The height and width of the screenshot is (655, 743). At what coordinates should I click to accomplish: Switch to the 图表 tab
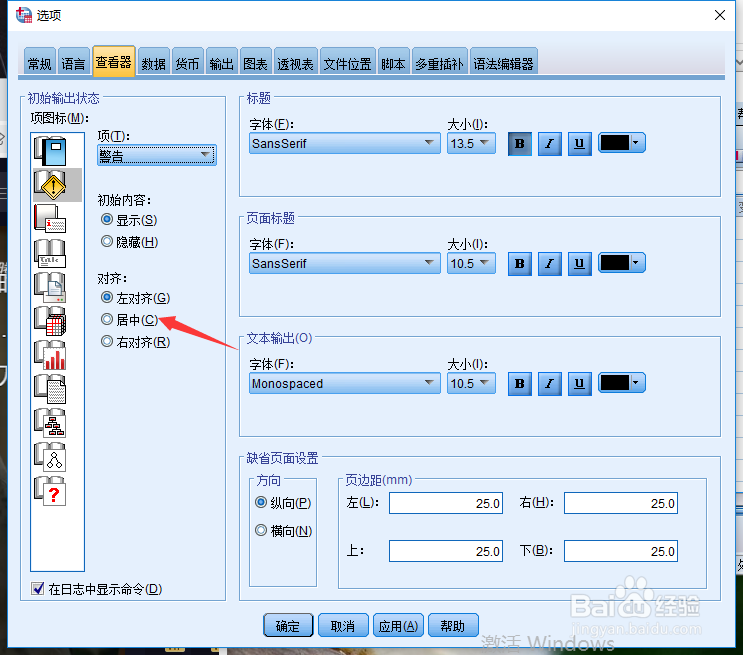pyautogui.click(x=255, y=63)
